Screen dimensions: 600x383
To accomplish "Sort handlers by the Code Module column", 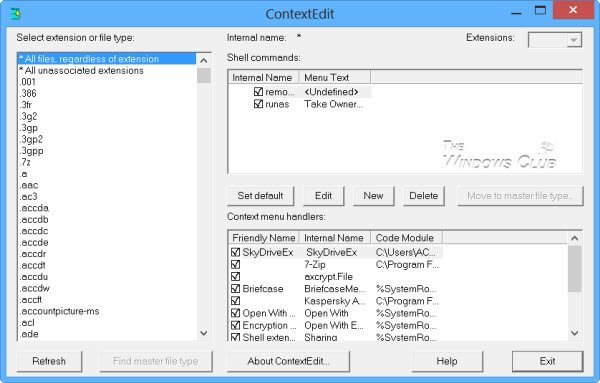I will click(x=406, y=238).
